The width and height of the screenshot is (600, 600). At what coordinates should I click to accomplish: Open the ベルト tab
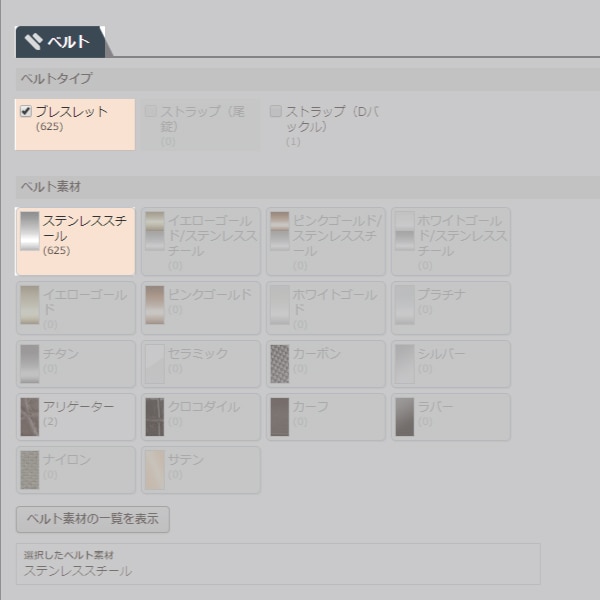(x=60, y=42)
